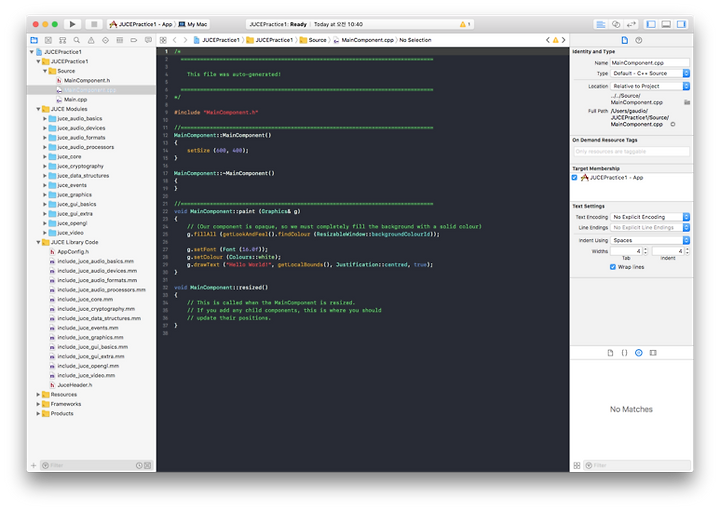Collapse the JUCE Library Code group
720x510 pixels.
(38, 242)
